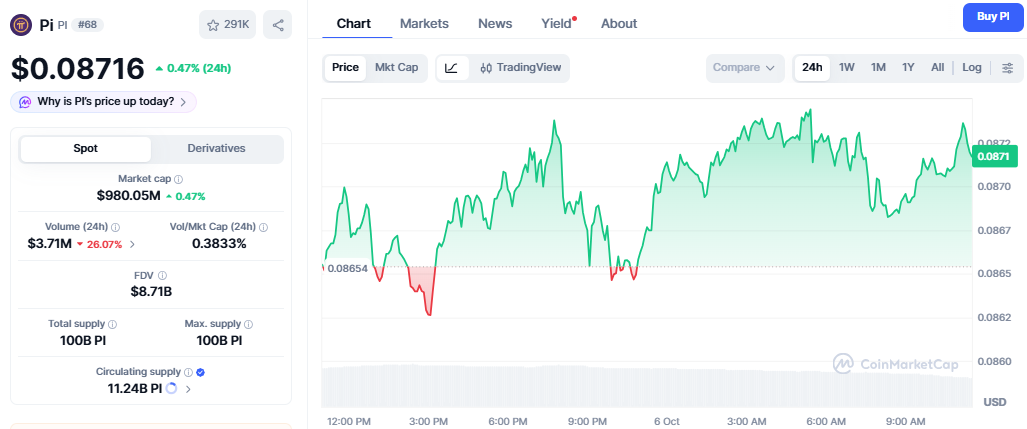
Task: Toggle Log scale on chart
Action: (972, 67)
